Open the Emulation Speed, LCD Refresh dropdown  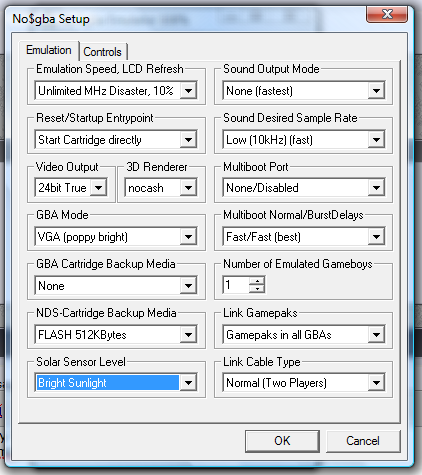point(116,90)
